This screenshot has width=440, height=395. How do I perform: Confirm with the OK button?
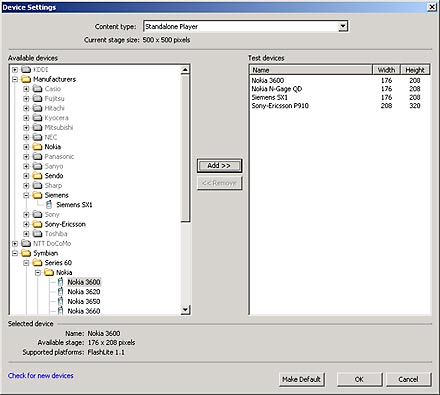coord(359,379)
